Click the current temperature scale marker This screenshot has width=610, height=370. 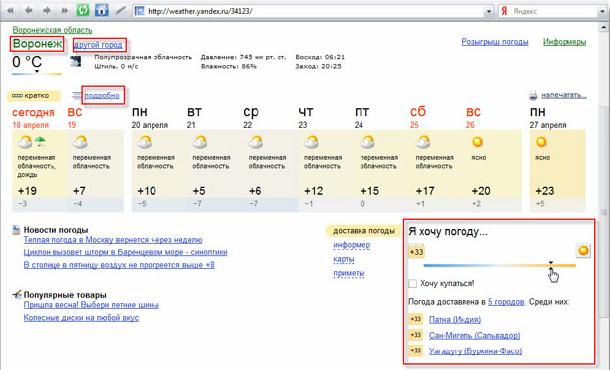pos(37,71)
